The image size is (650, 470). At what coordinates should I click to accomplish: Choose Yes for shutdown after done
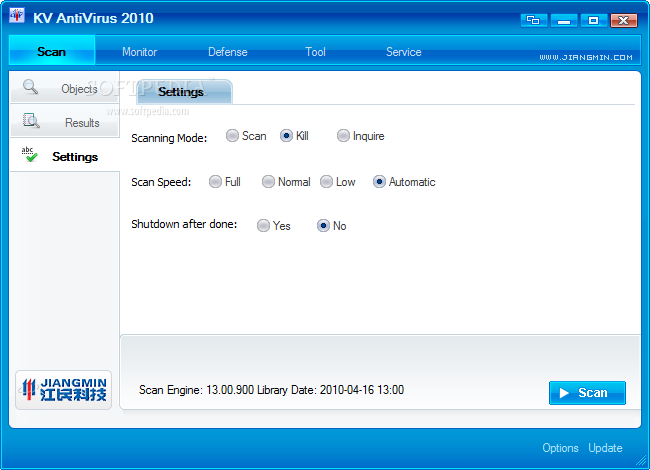pos(263,225)
